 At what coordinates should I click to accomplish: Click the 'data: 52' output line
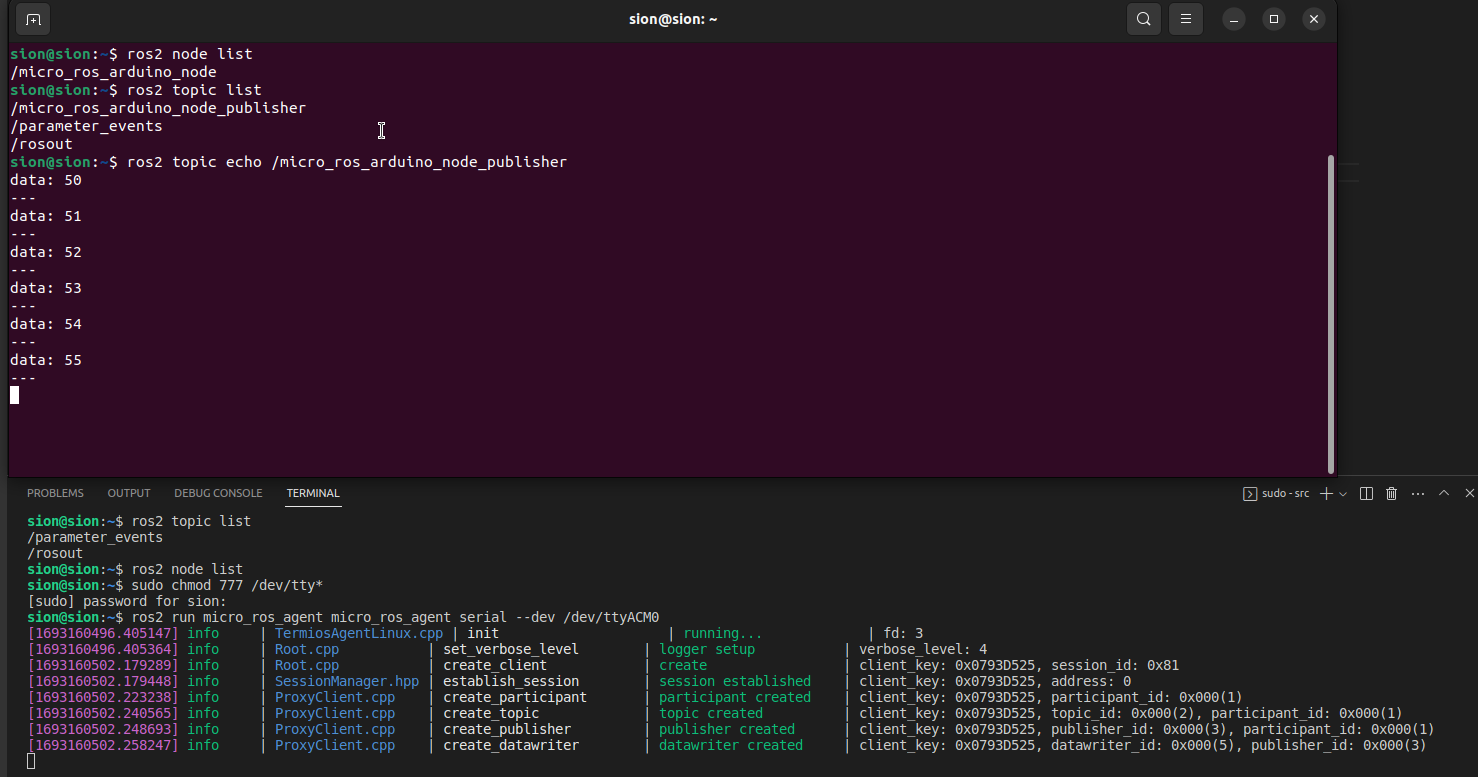click(x=46, y=252)
